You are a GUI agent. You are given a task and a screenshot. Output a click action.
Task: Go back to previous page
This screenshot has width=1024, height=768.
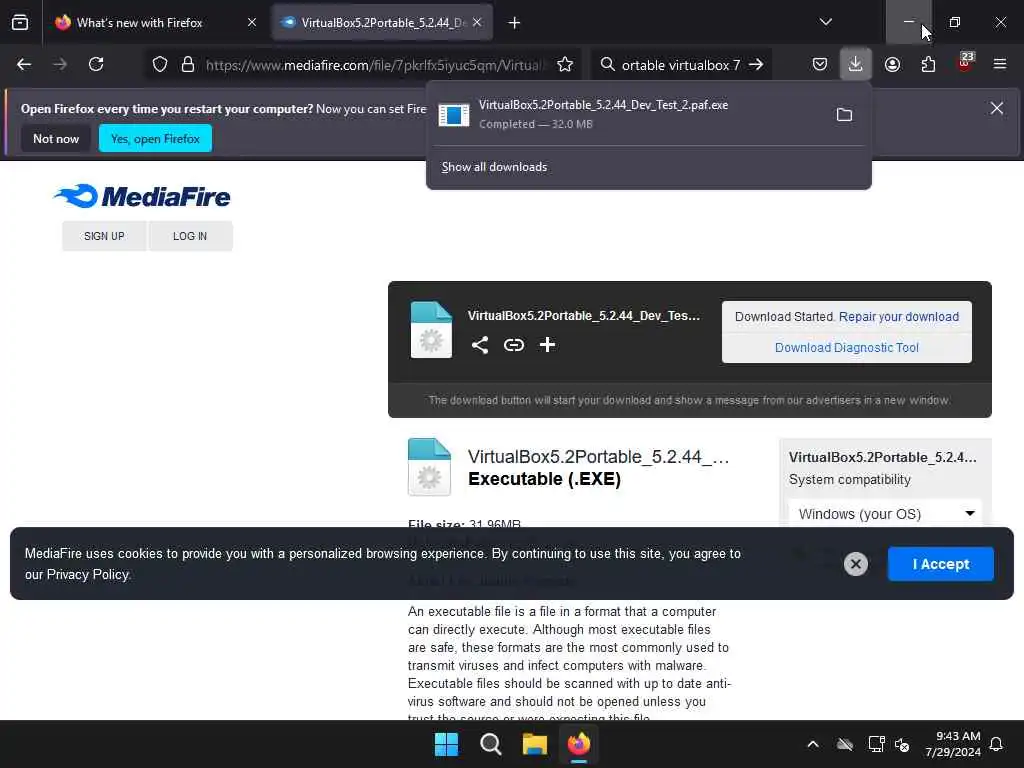pyautogui.click(x=24, y=65)
